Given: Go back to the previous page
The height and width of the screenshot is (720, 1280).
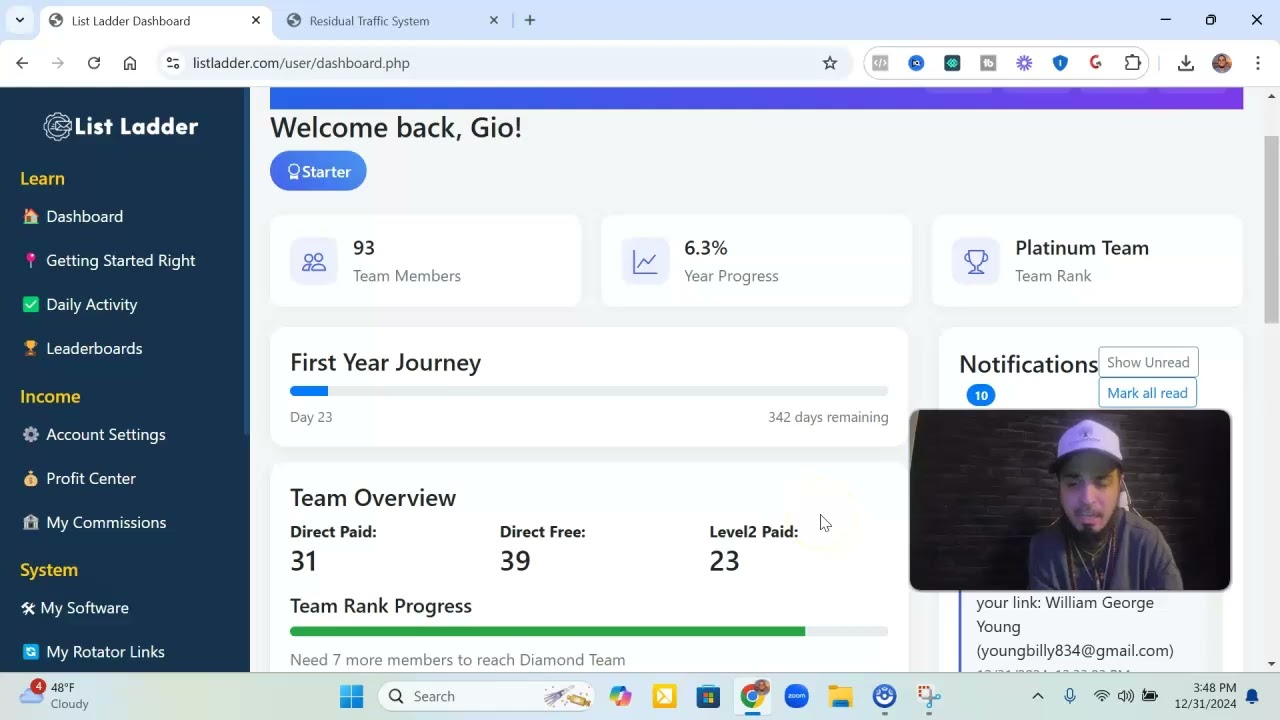Looking at the screenshot, I should tap(22, 63).
